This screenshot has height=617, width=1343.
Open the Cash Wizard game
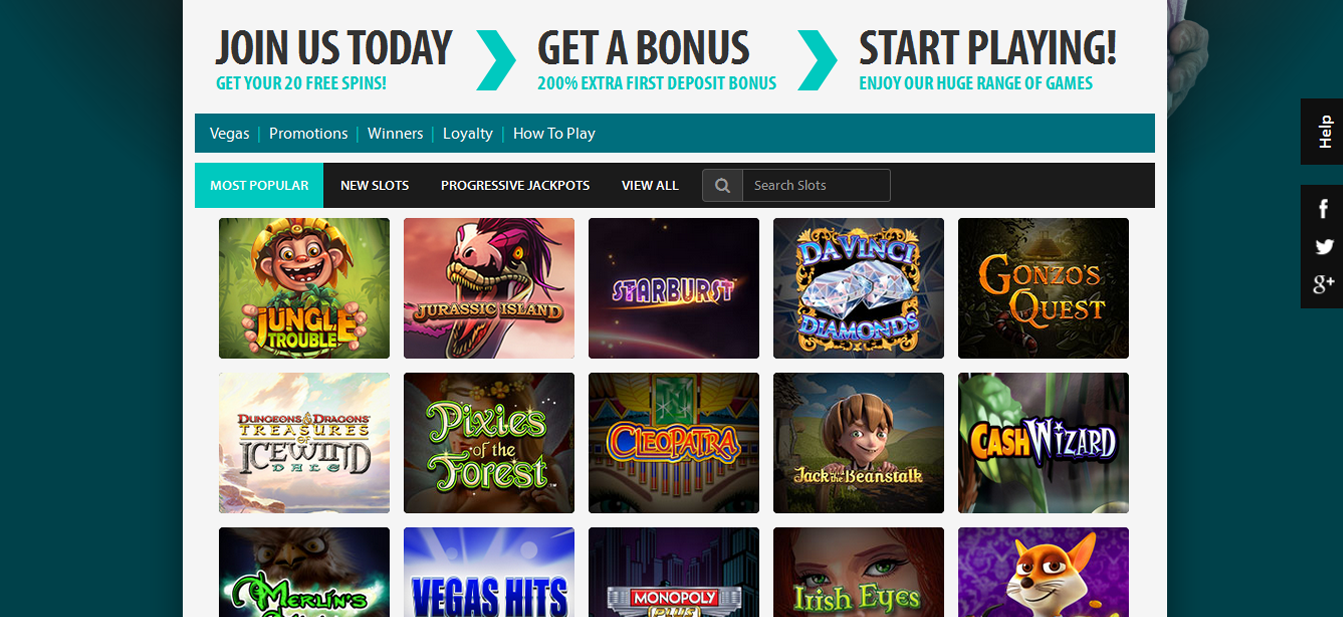pos(1043,443)
